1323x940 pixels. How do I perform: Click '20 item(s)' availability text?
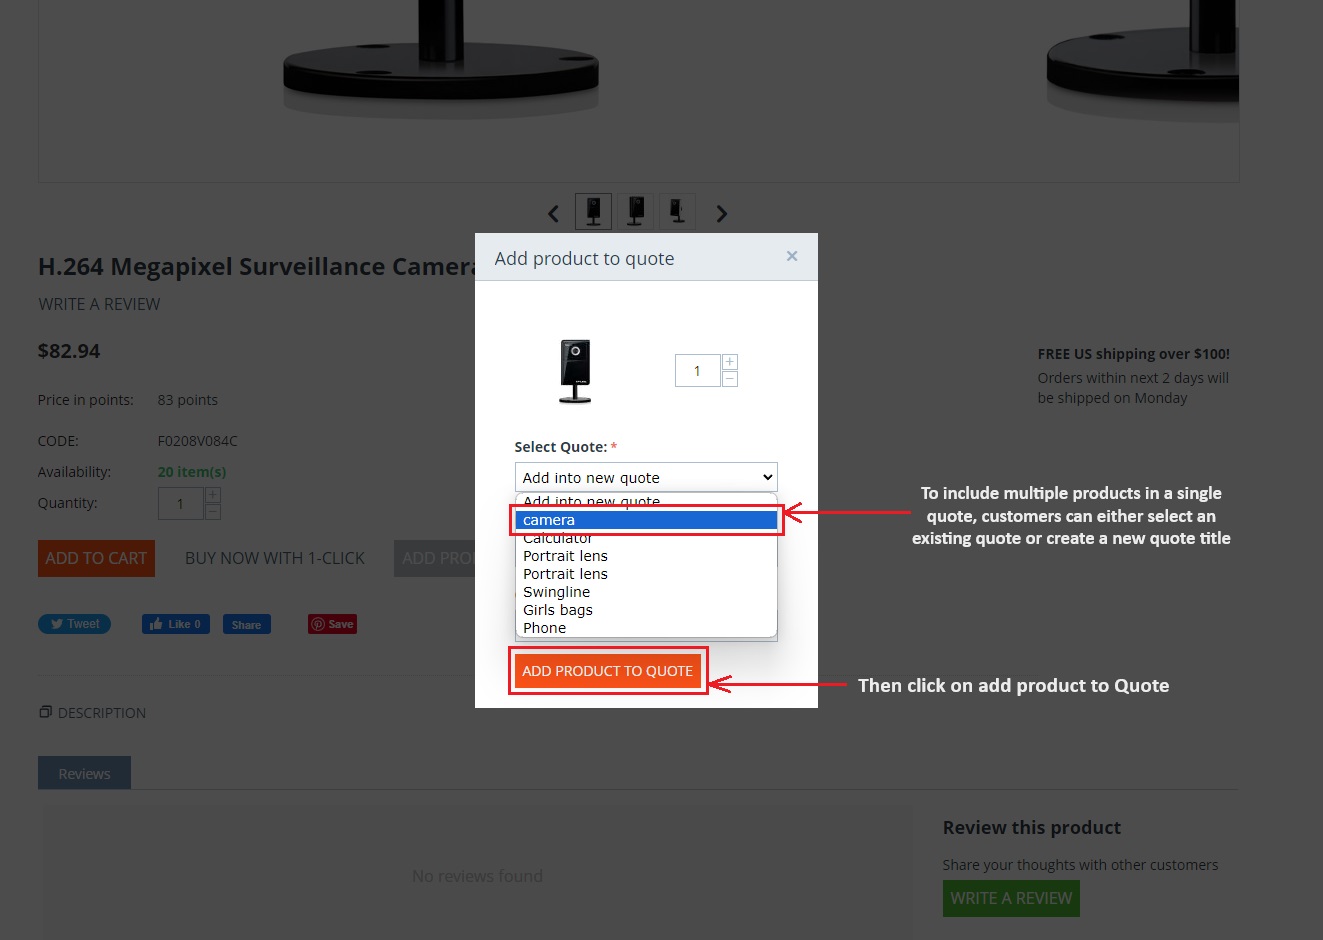pos(192,472)
